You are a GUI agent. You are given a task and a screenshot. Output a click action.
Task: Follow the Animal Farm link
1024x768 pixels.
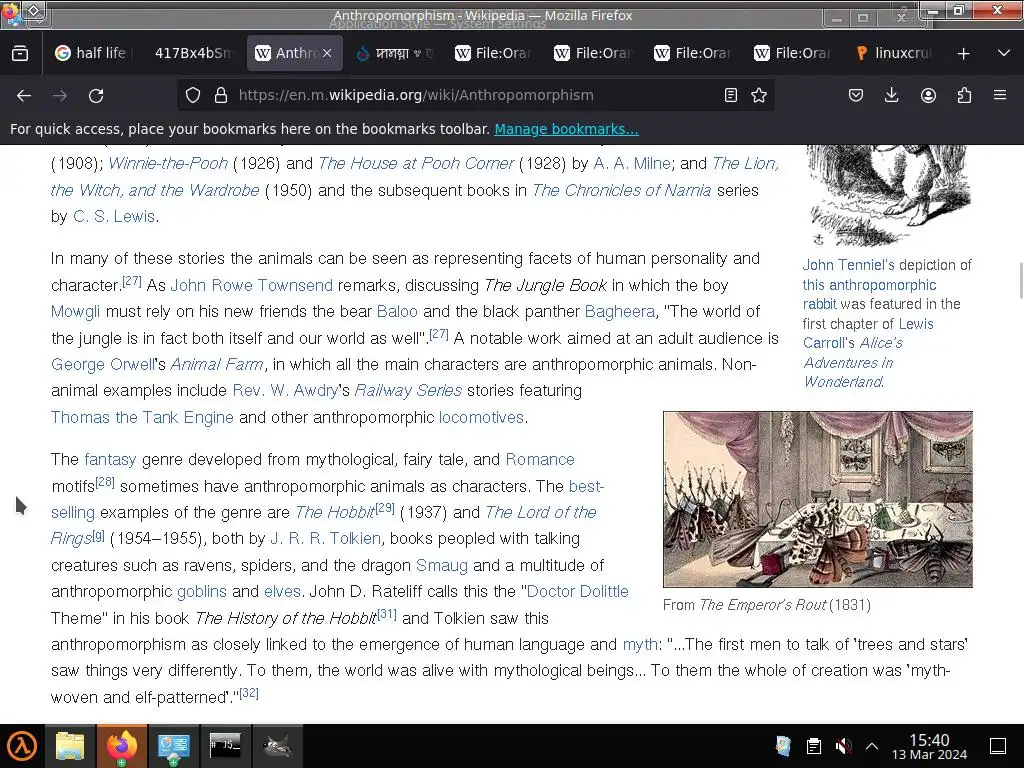[x=217, y=364]
